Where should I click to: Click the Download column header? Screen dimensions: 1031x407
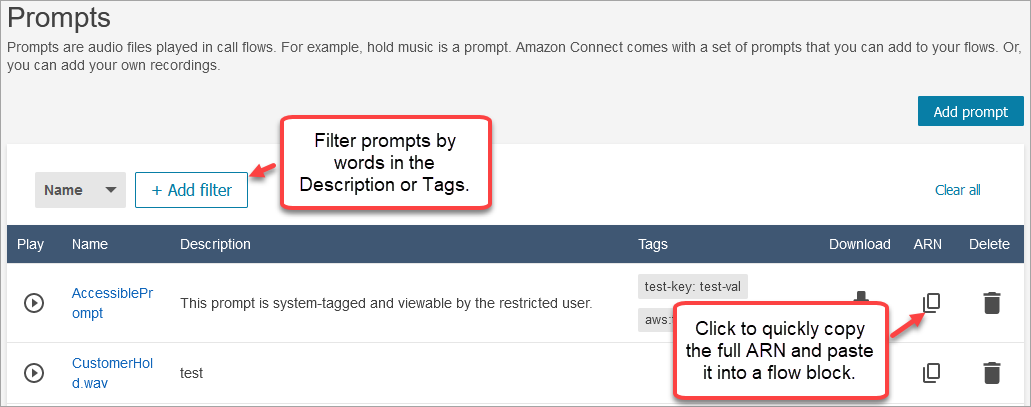pyautogui.click(x=859, y=244)
